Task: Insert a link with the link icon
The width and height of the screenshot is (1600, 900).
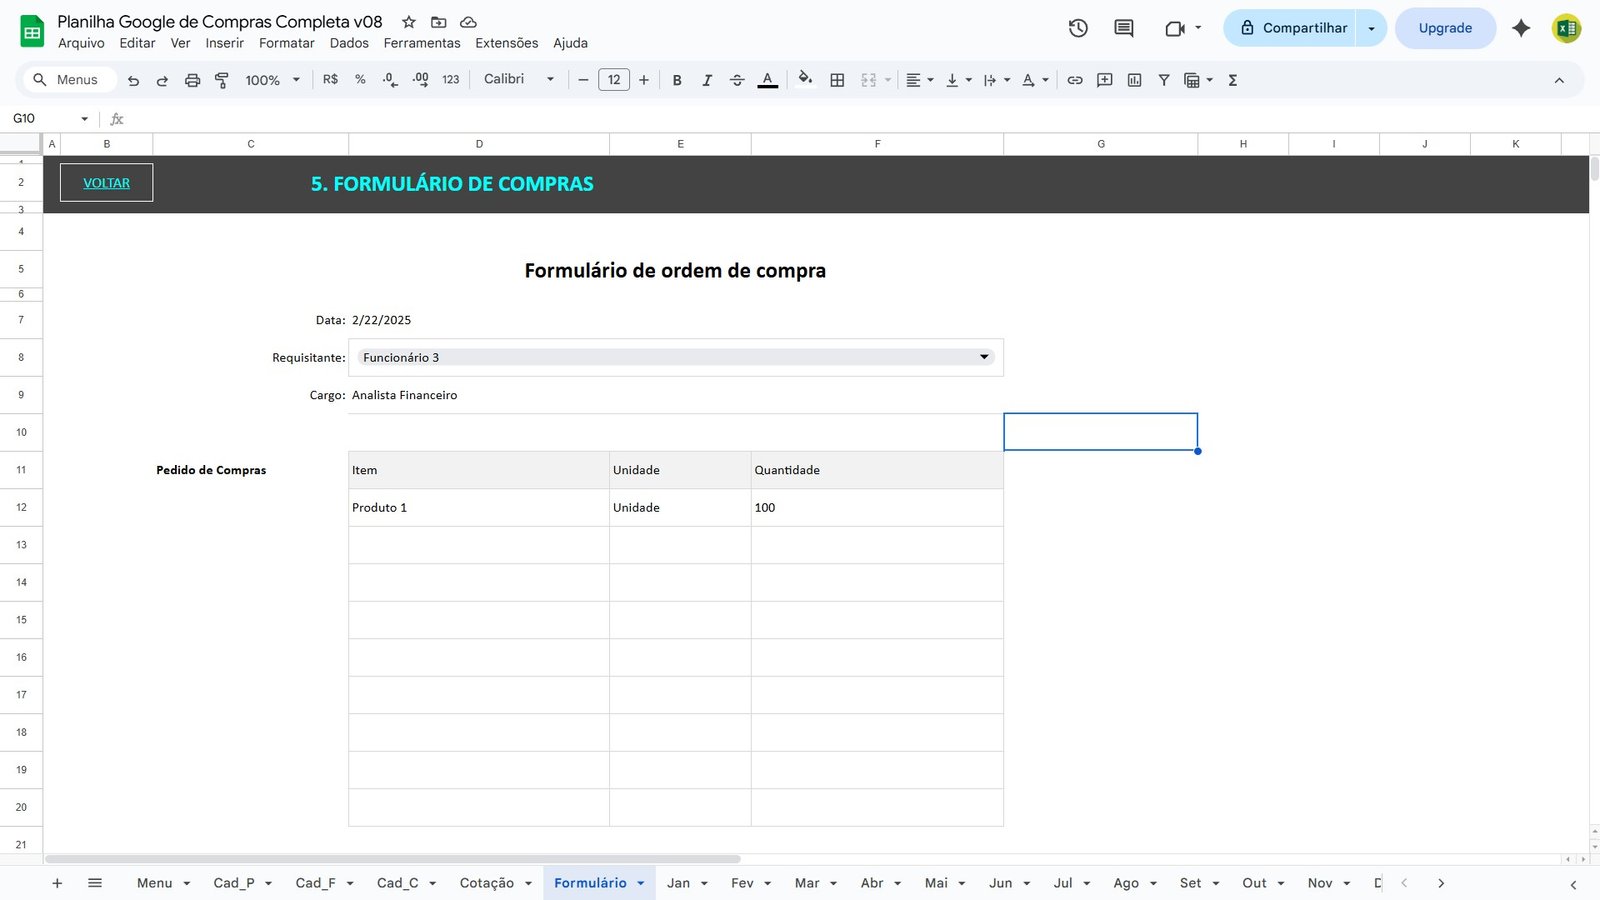Action: click(x=1074, y=79)
